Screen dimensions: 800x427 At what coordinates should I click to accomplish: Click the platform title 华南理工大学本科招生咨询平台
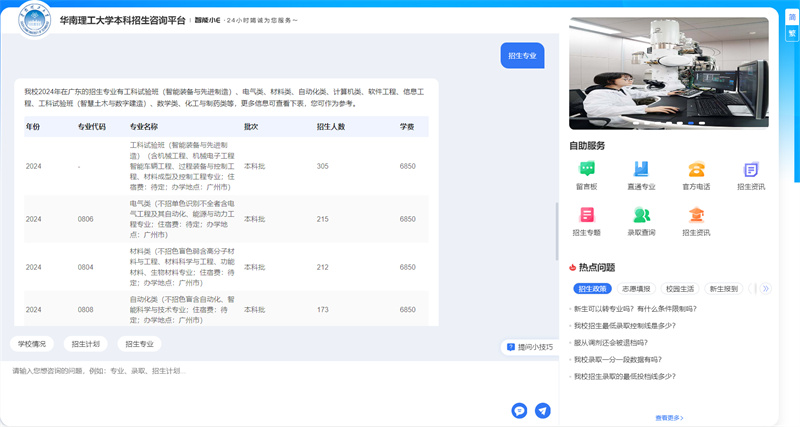click(122, 20)
